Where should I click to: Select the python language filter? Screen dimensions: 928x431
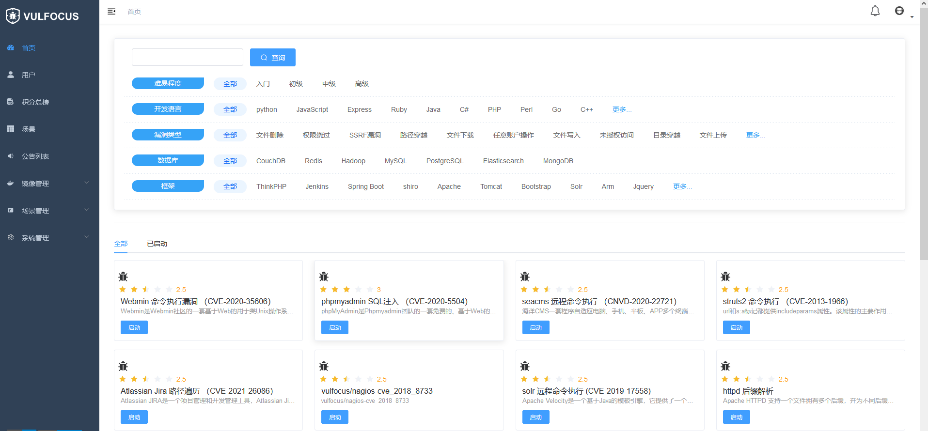266,109
